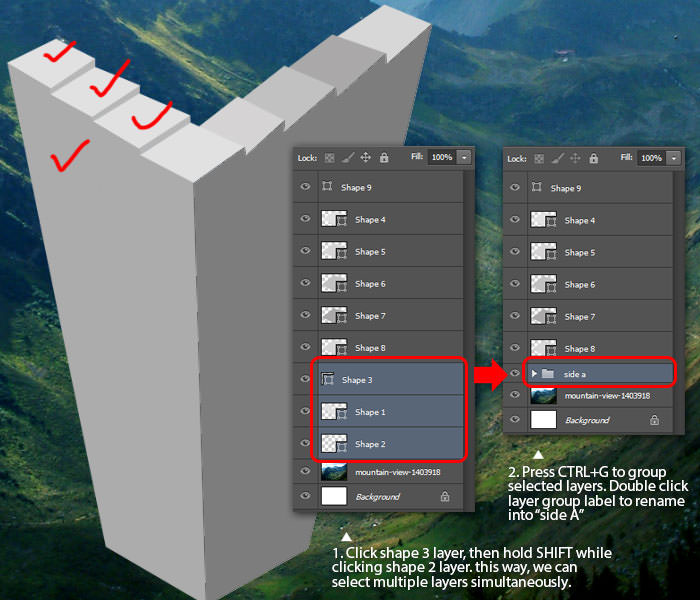Open Fill dropdown arrow in right panel

[674, 158]
